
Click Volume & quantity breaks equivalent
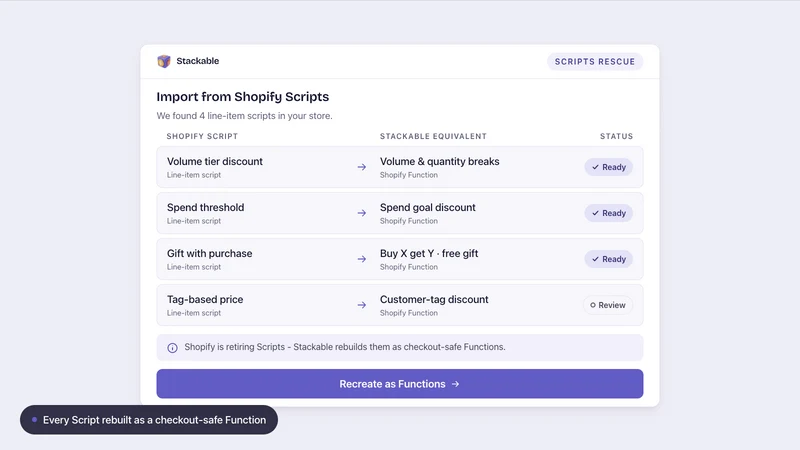[x=440, y=161]
